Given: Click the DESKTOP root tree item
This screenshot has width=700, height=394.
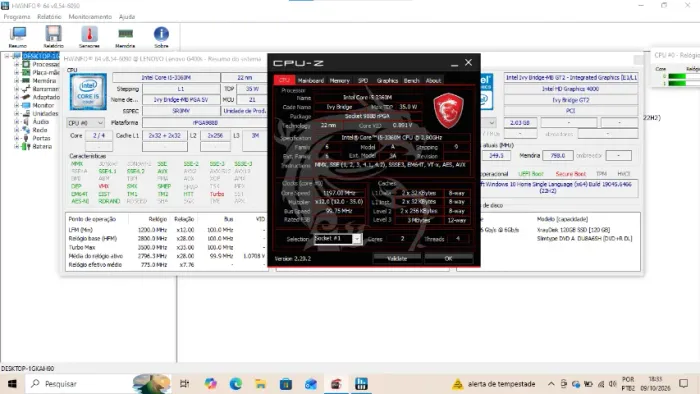Looking at the screenshot, I should 41,56.
